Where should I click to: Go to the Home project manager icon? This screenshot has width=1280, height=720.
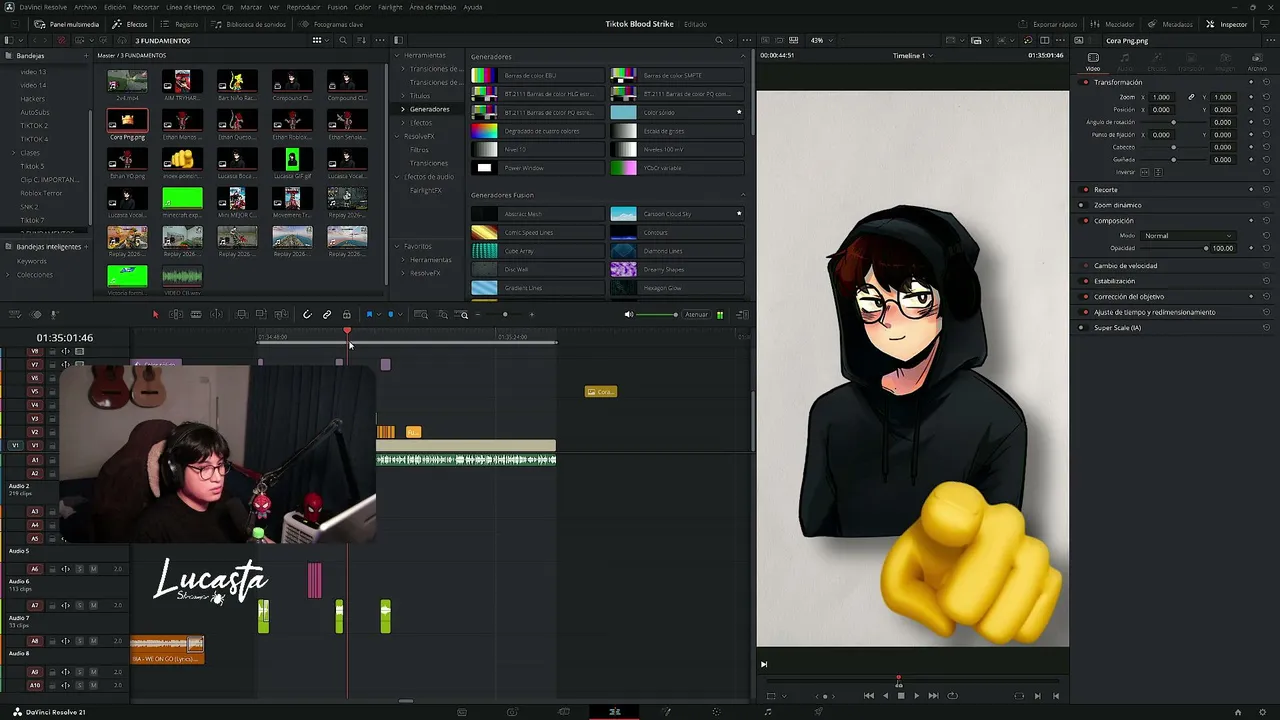tap(1238, 712)
